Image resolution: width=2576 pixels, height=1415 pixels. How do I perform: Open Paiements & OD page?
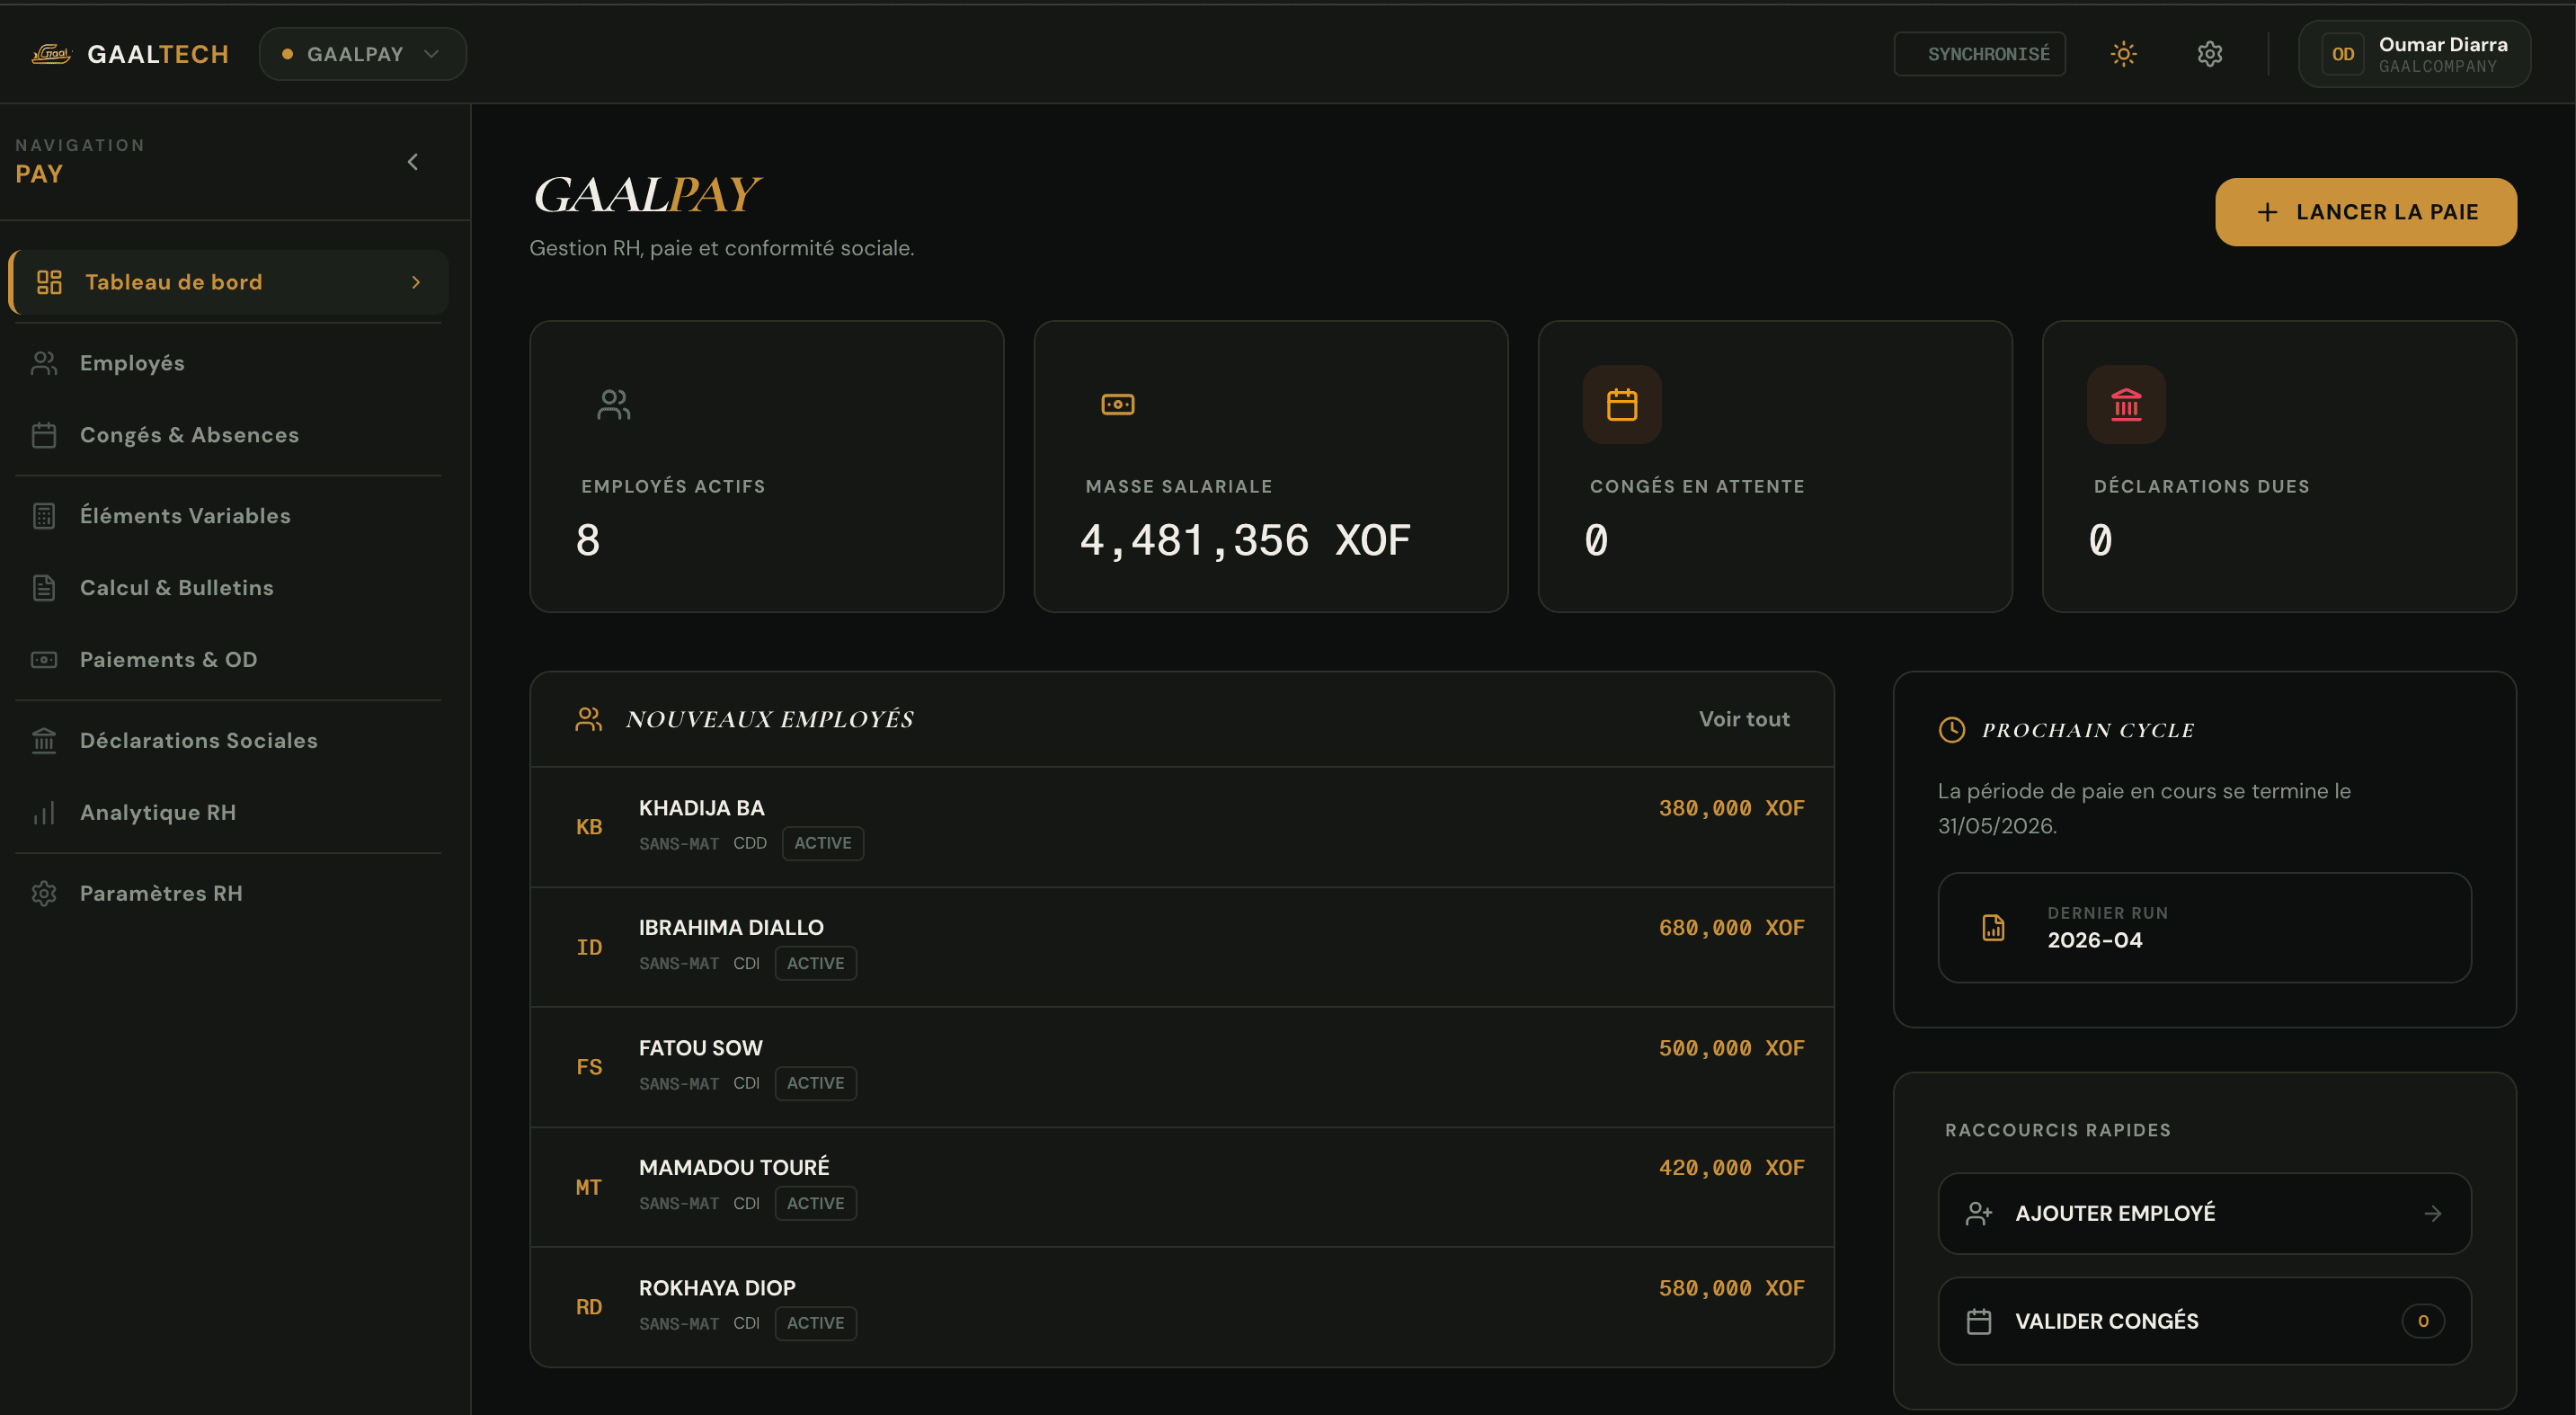[228, 660]
